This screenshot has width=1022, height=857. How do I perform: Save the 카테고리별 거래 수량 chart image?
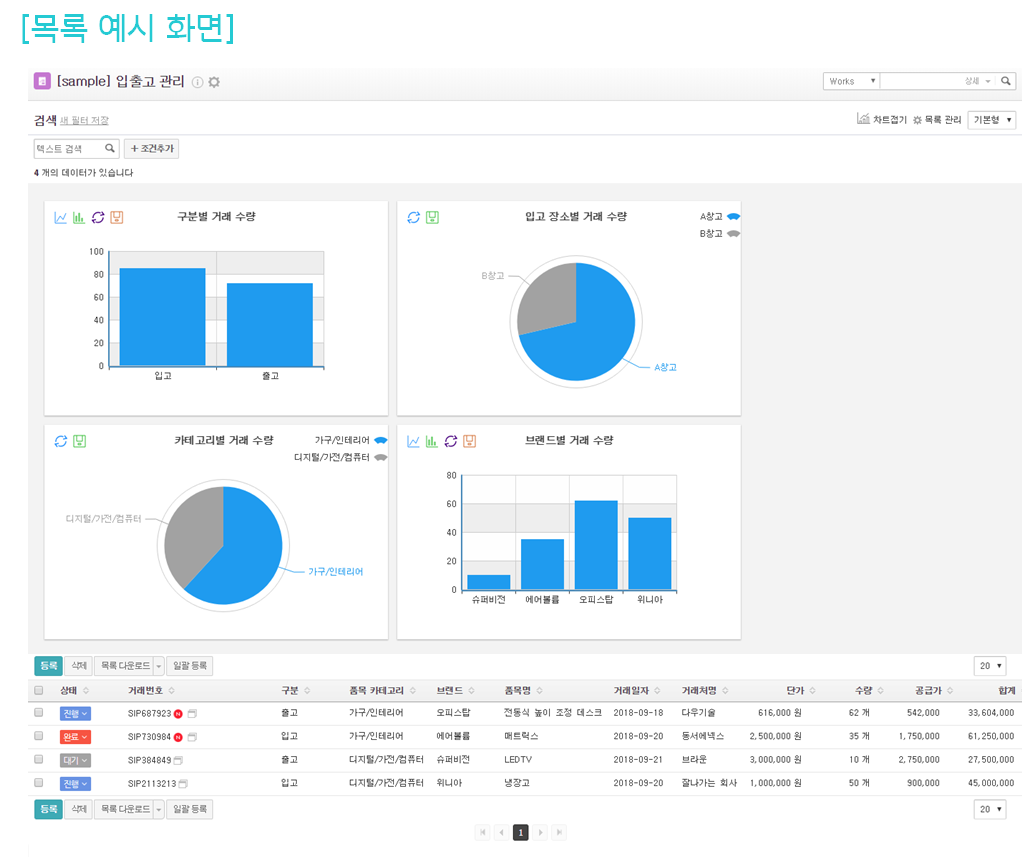pos(80,441)
